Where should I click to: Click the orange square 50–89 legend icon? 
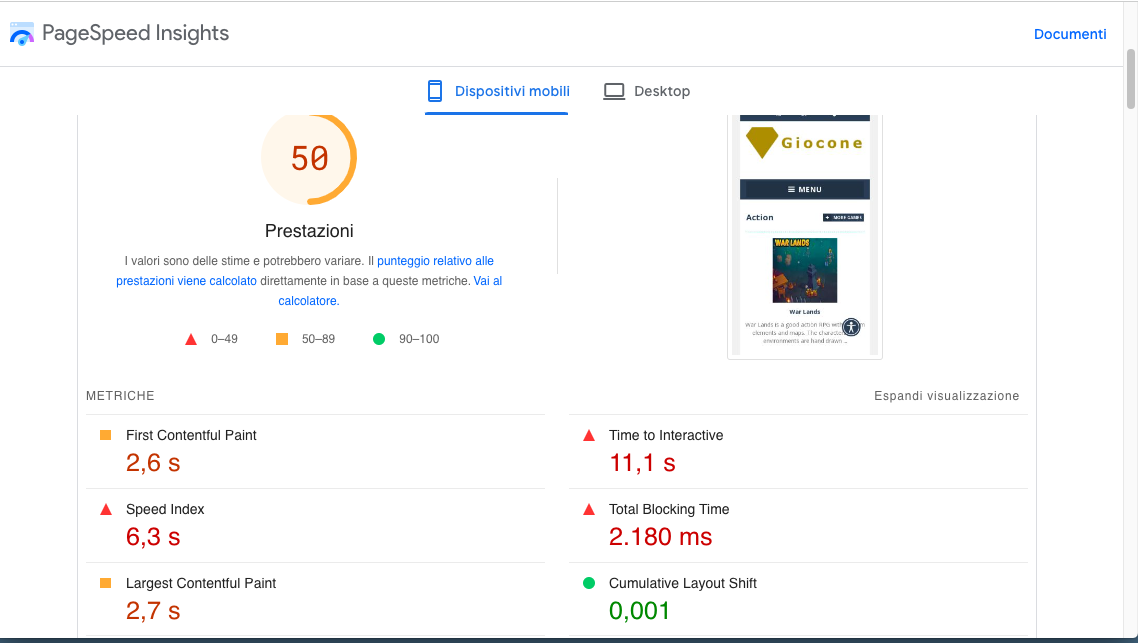click(x=282, y=339)
